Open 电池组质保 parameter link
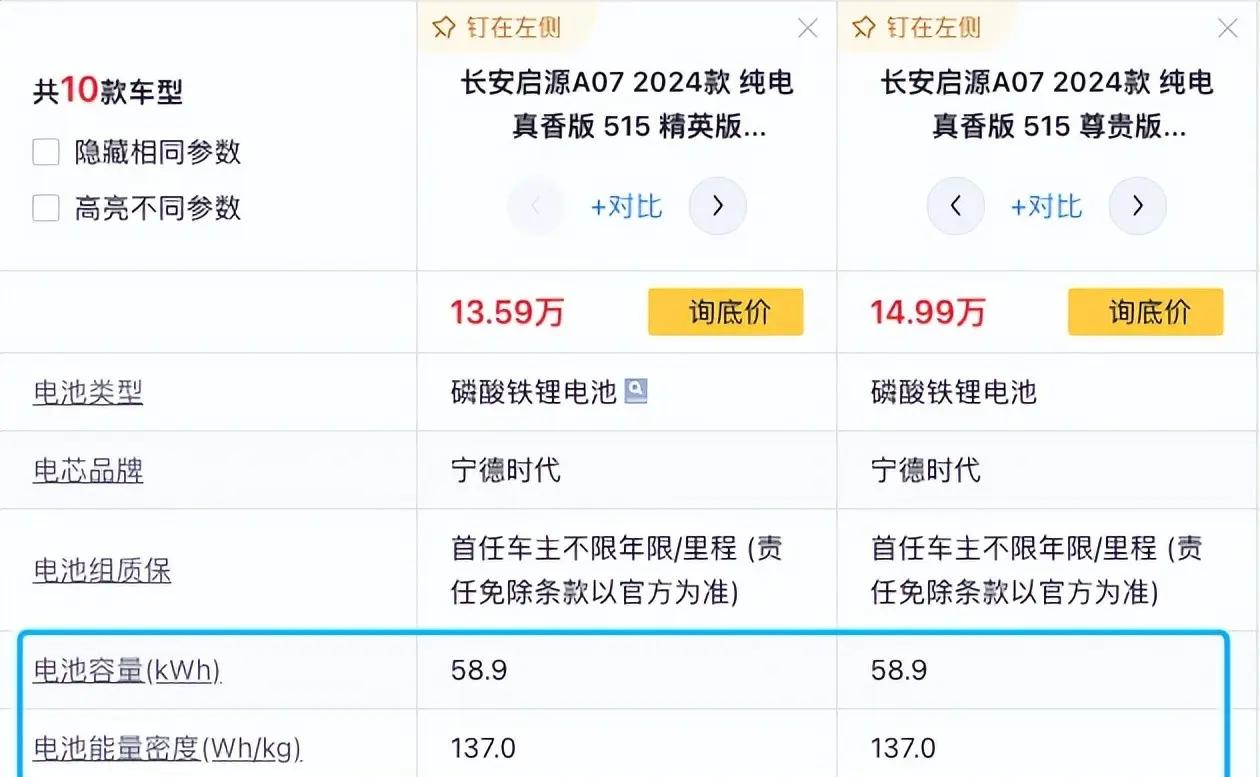The image size is (1260, 777). coord(102,570)
